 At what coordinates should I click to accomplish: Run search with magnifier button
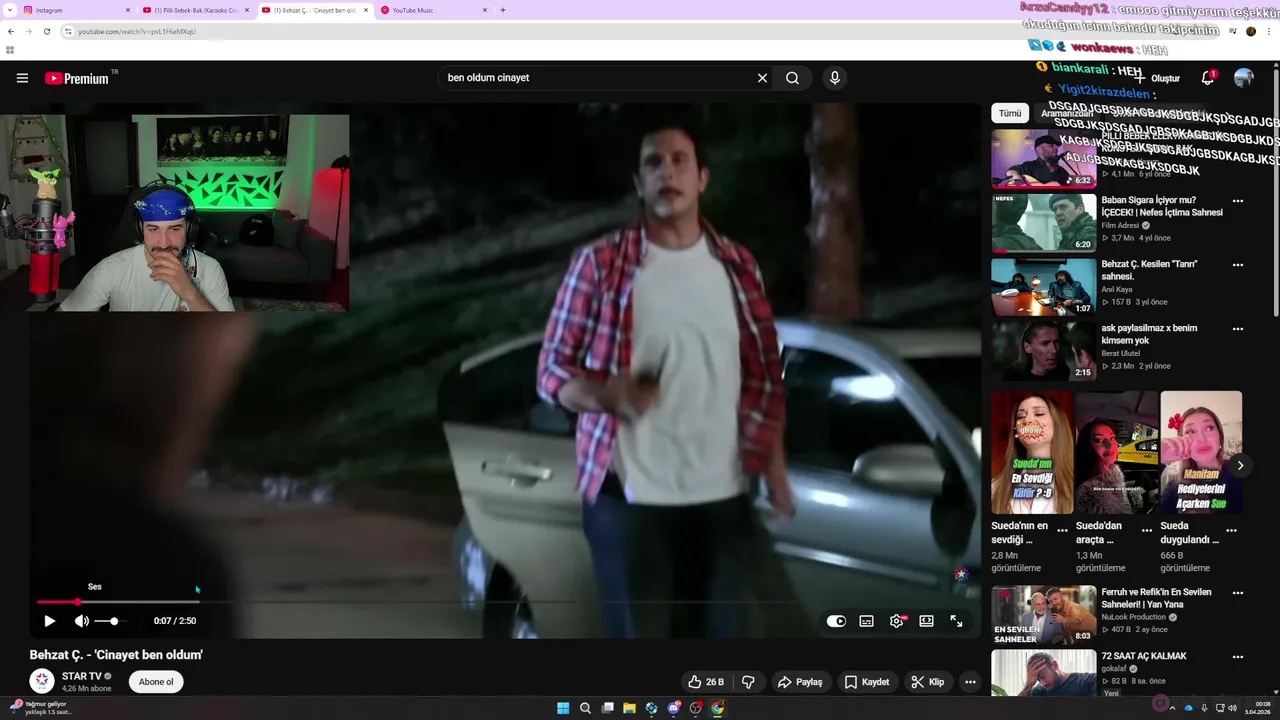pyautogui.click(x=792, y=78)
